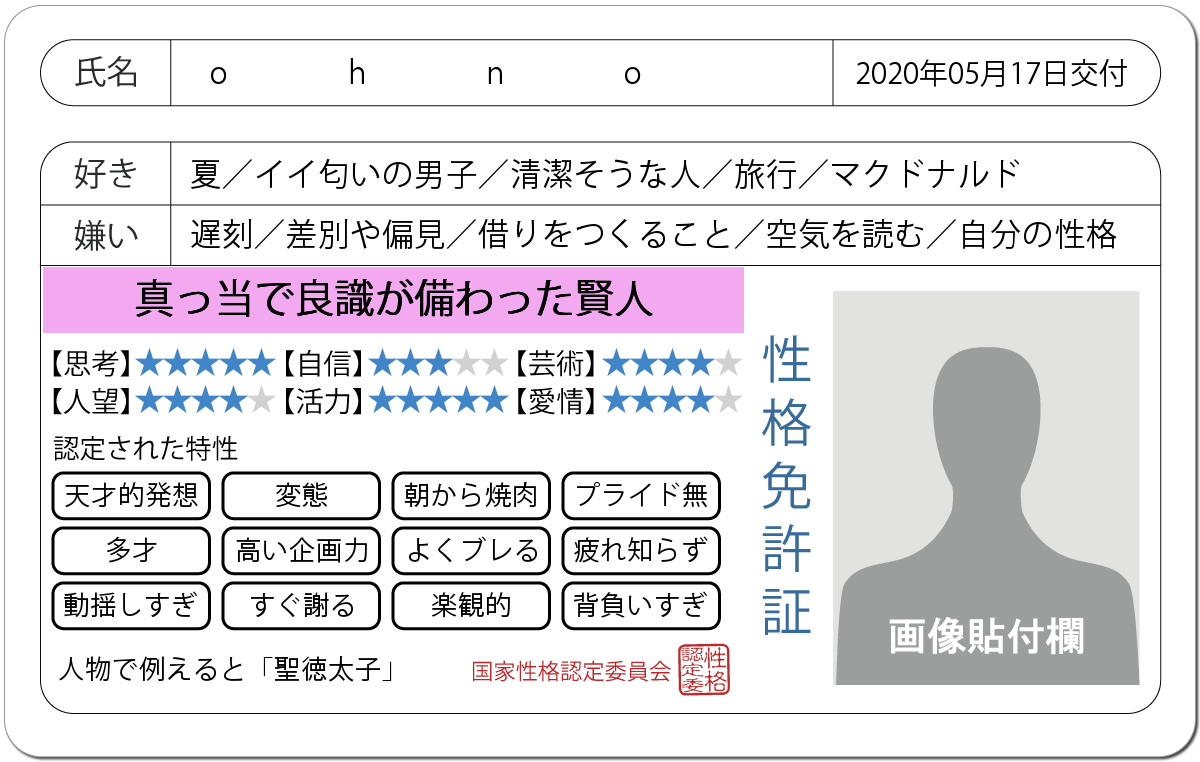Click the 人望 star rating
The image size is (1200, 762).
(205, 401)
